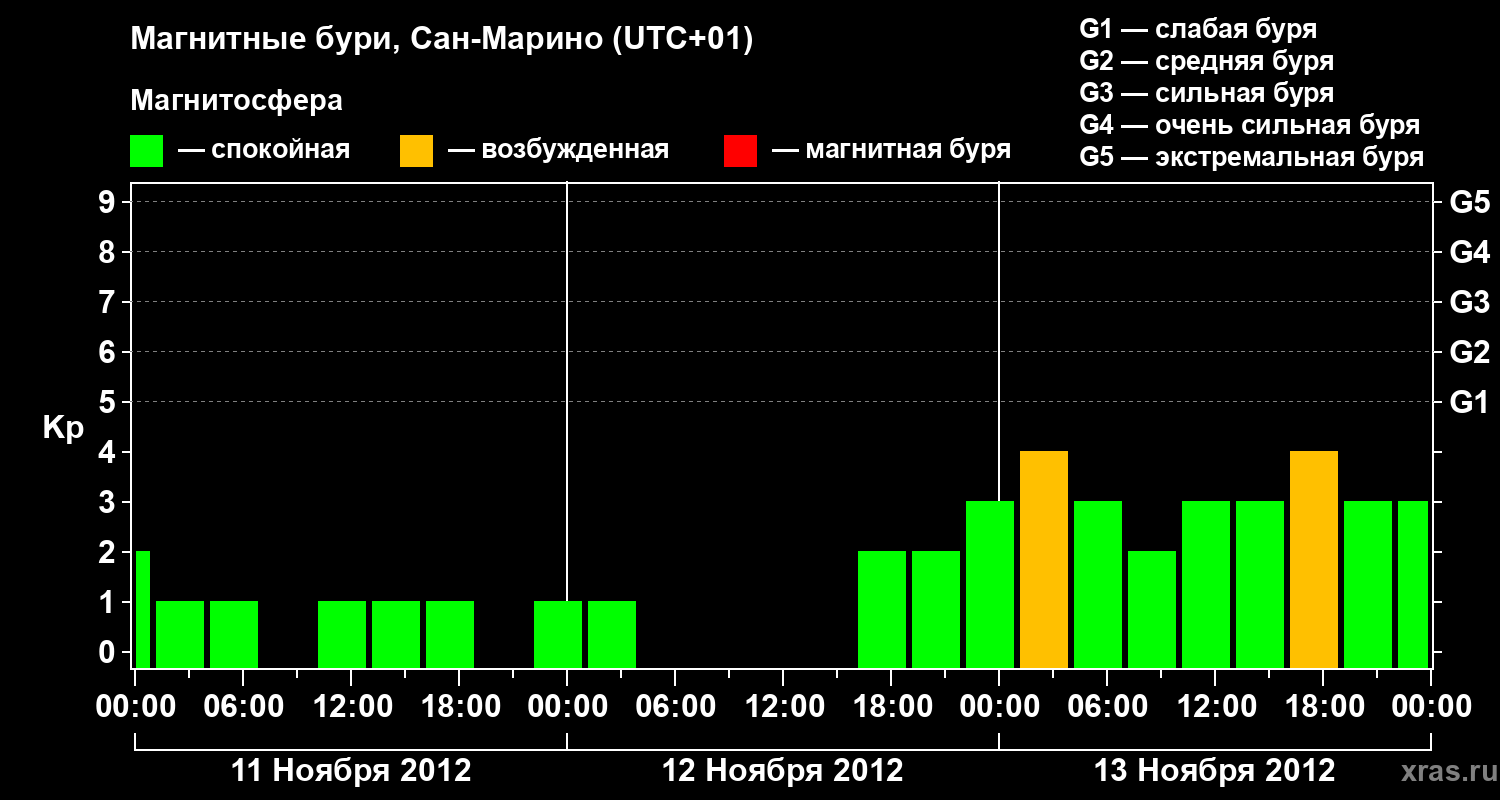The image size is (1500, 800).
Task: Click the Магнитосфера heading
Action: [237, 101]
